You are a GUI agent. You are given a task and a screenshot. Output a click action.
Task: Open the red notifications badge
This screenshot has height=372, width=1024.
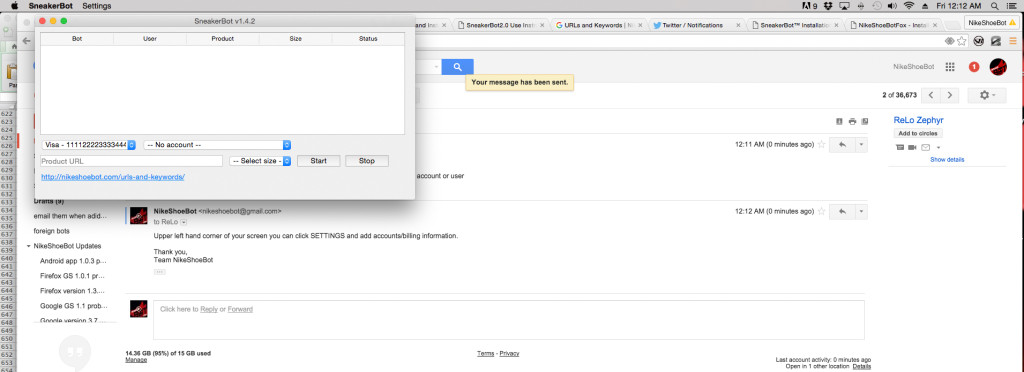(974, 67)
